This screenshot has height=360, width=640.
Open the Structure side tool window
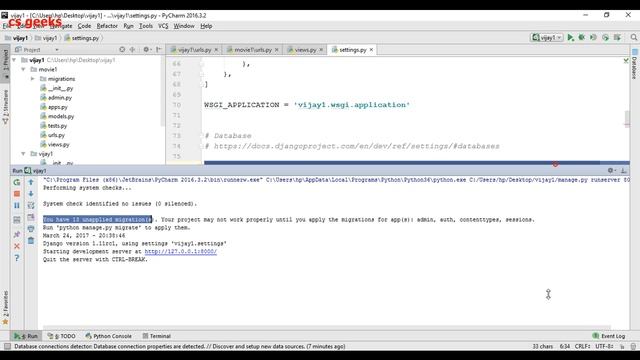pyautogui.click(x=5, y=107)
